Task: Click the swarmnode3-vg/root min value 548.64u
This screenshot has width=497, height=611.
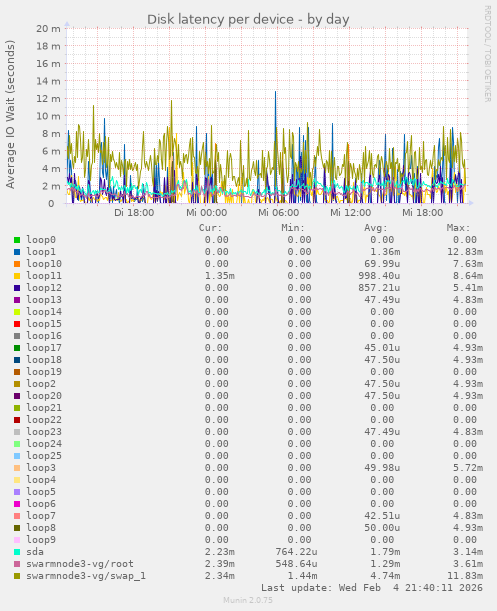Action: click(296, 564)
